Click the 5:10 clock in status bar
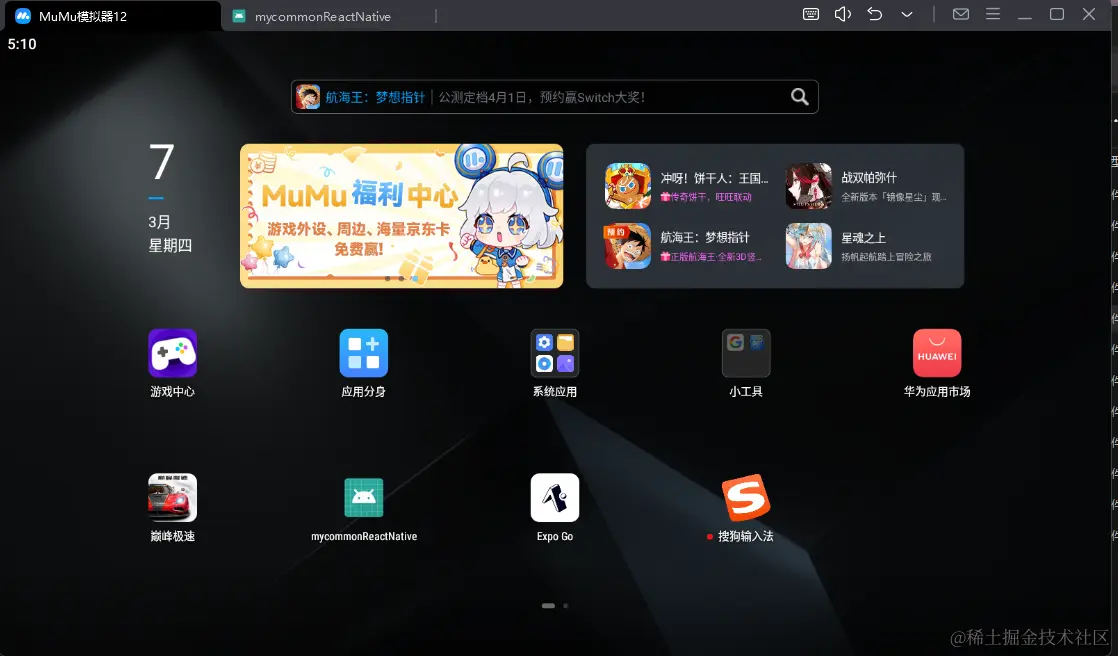Image resolution: width=1118 pixels, height=656 pixels. tap(22, 44)
